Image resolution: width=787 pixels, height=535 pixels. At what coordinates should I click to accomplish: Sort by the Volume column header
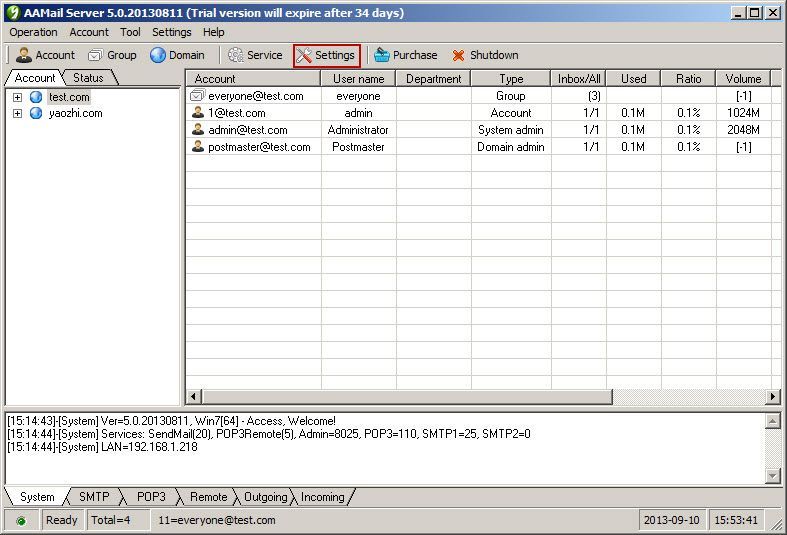coord(743,79)
